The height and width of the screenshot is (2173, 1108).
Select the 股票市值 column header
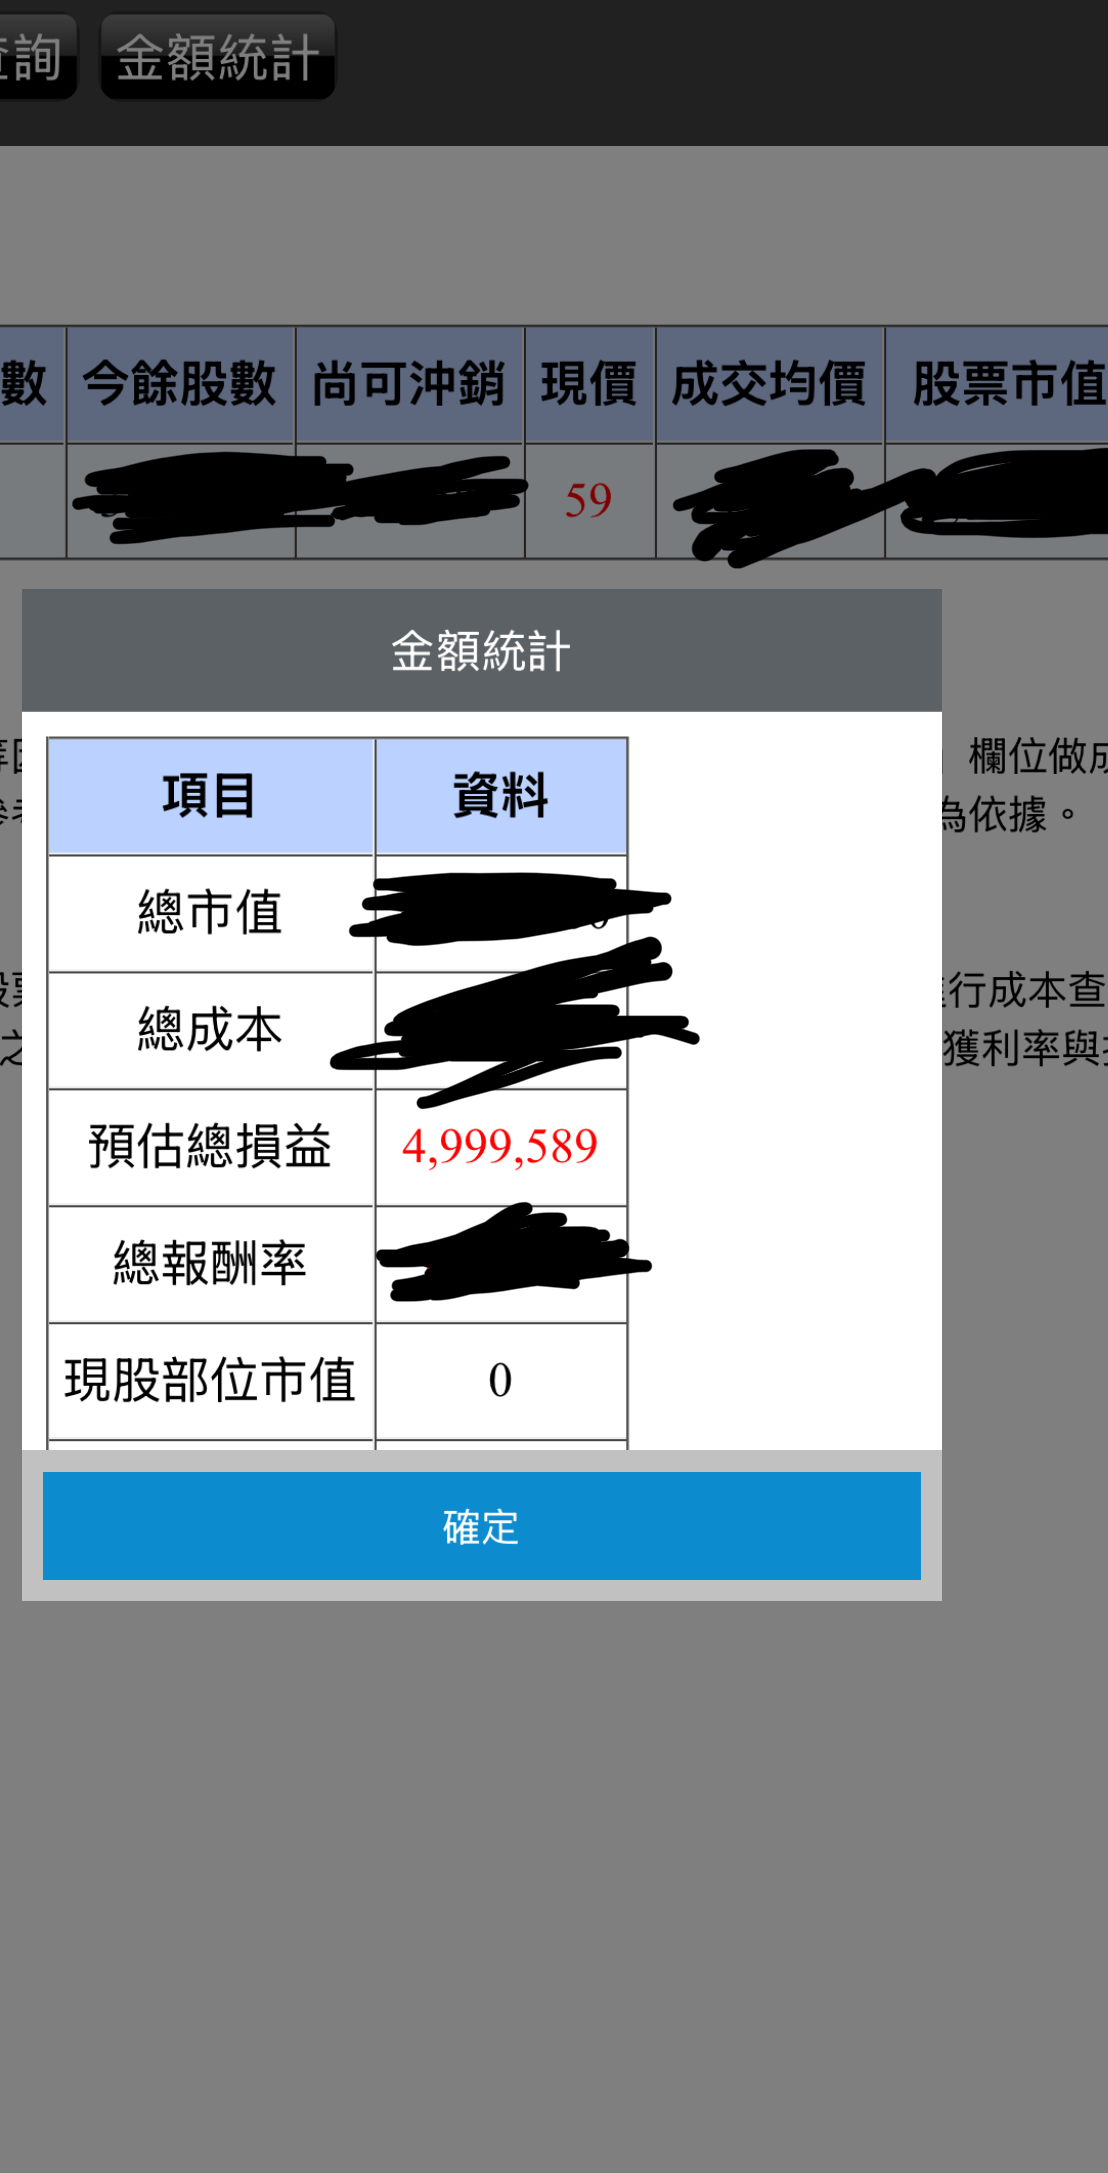pos(1000,385)
